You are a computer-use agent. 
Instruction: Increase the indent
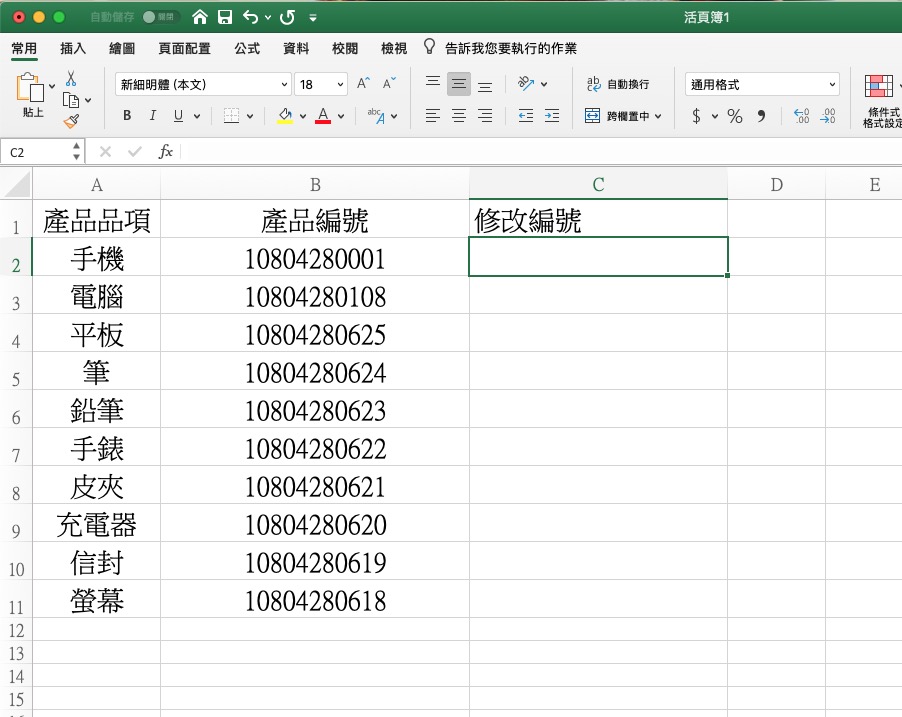[x=552, y=116]
